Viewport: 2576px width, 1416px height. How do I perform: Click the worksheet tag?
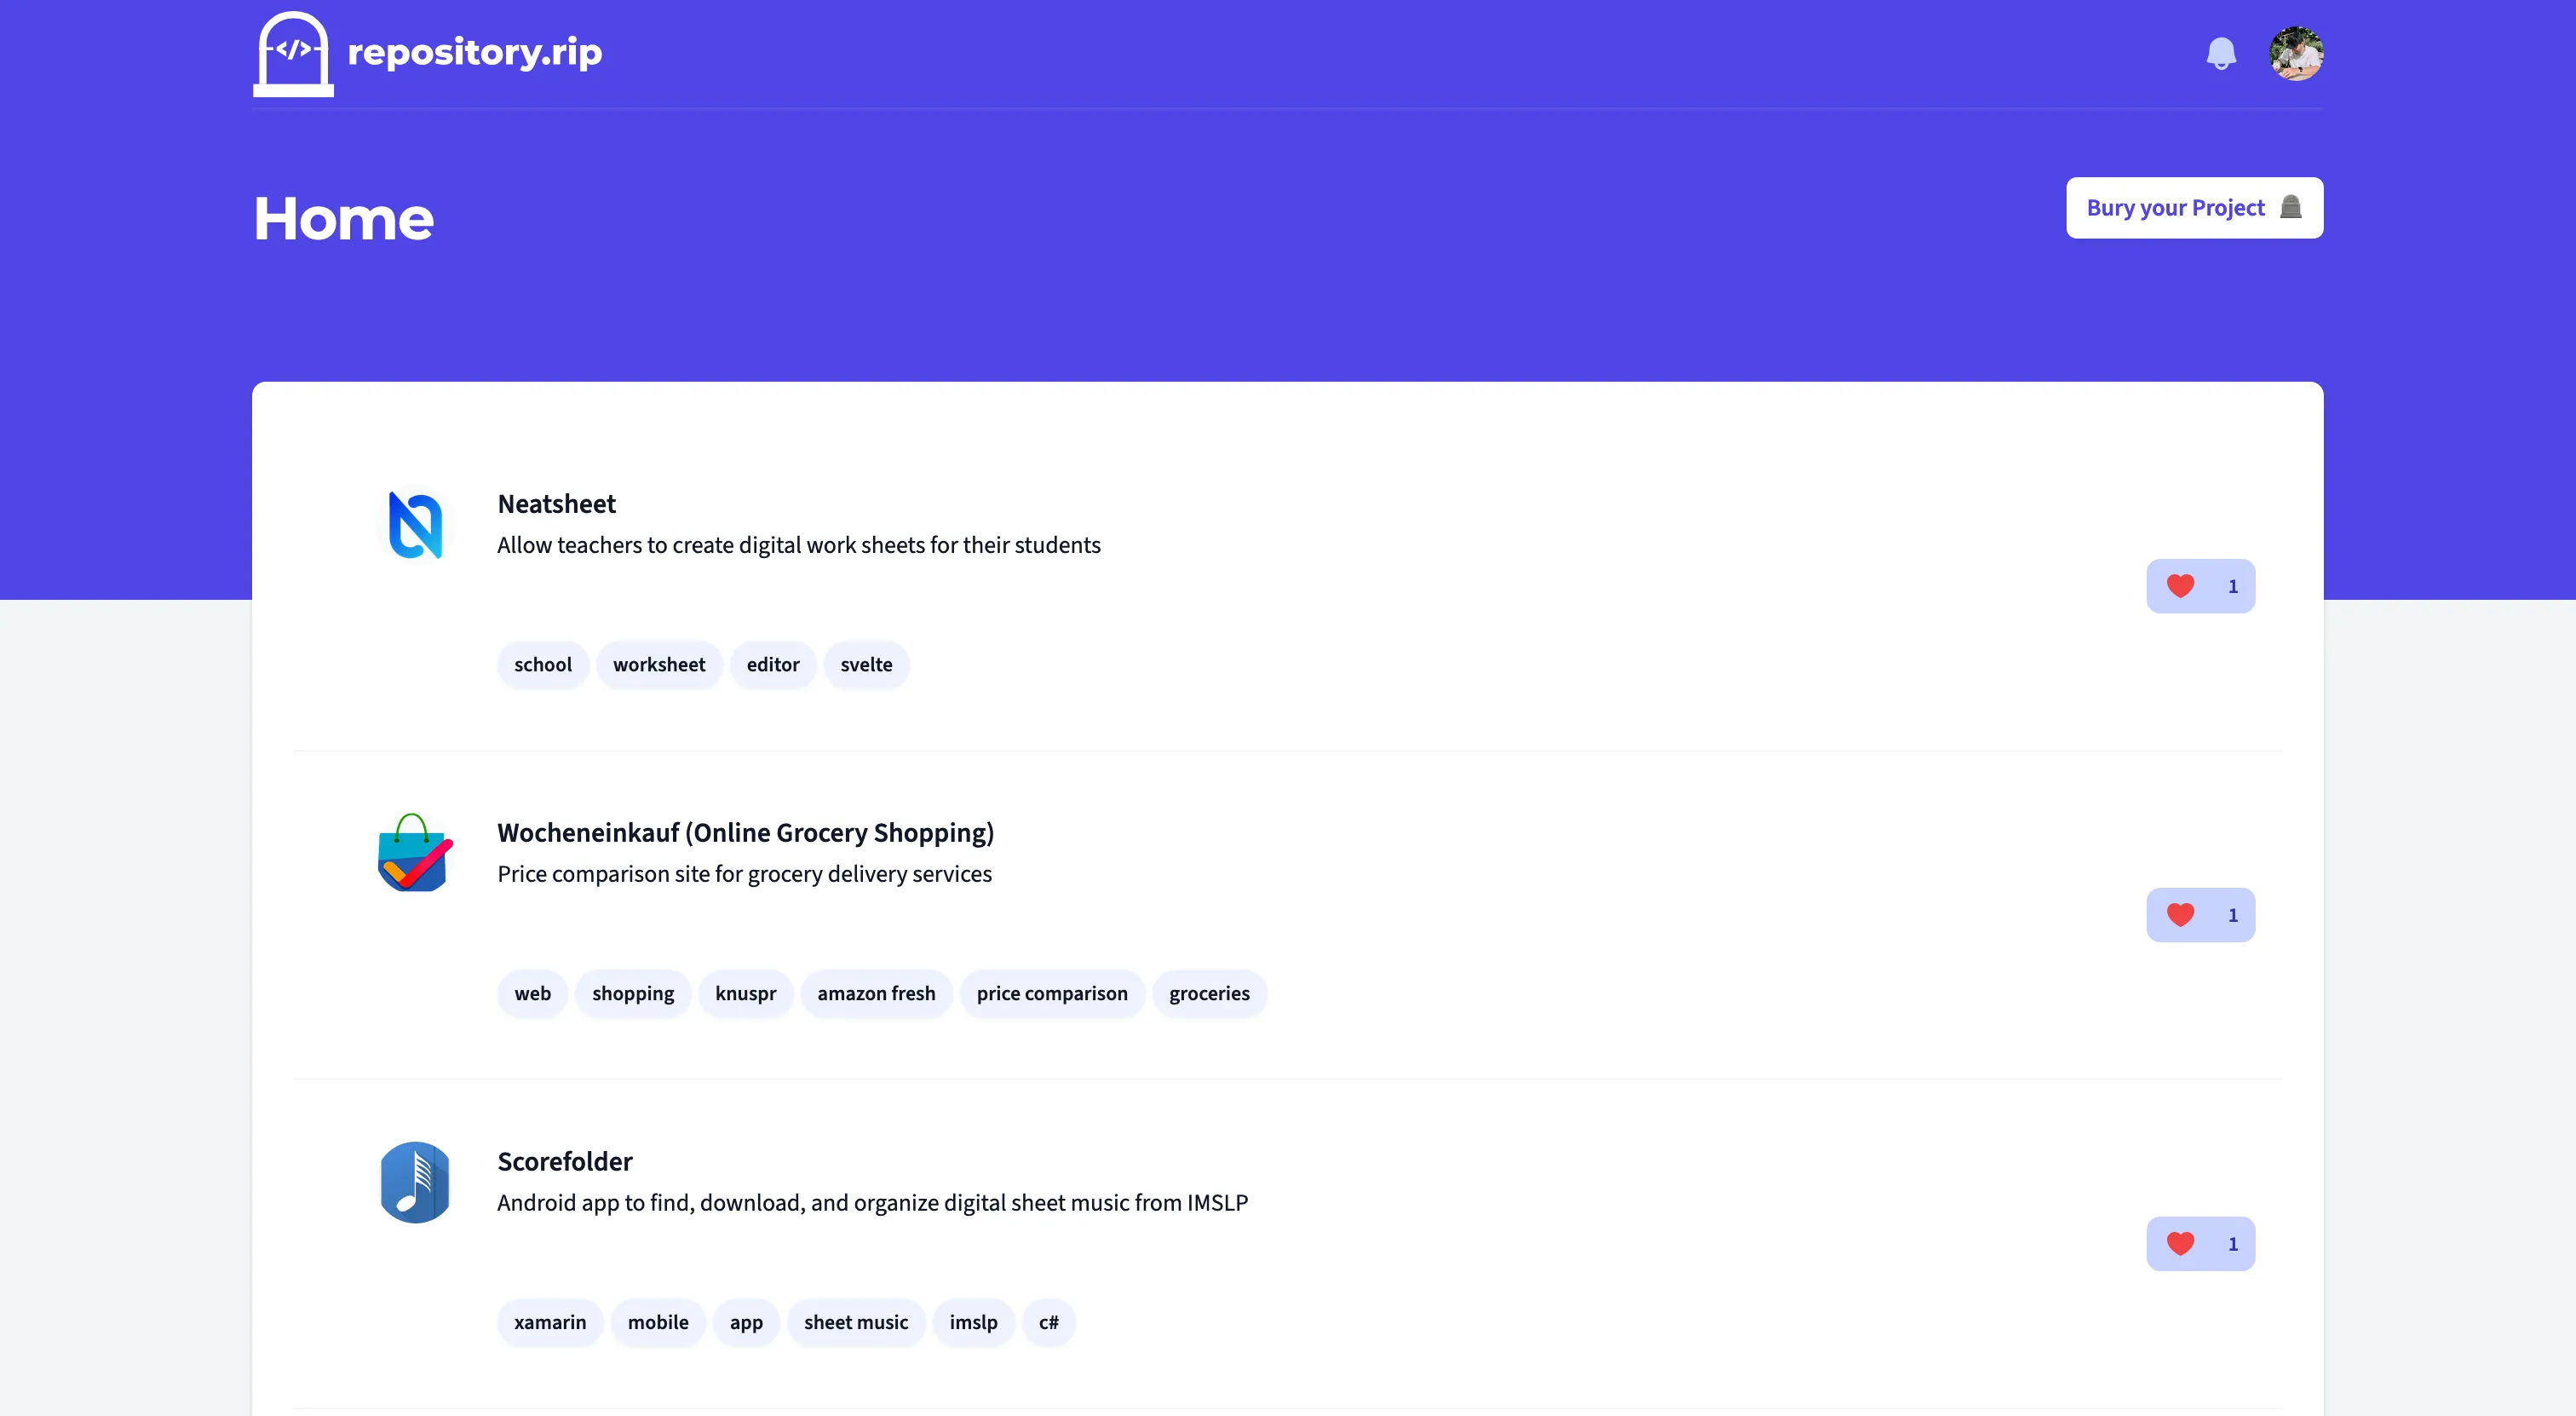pos(658,664)
